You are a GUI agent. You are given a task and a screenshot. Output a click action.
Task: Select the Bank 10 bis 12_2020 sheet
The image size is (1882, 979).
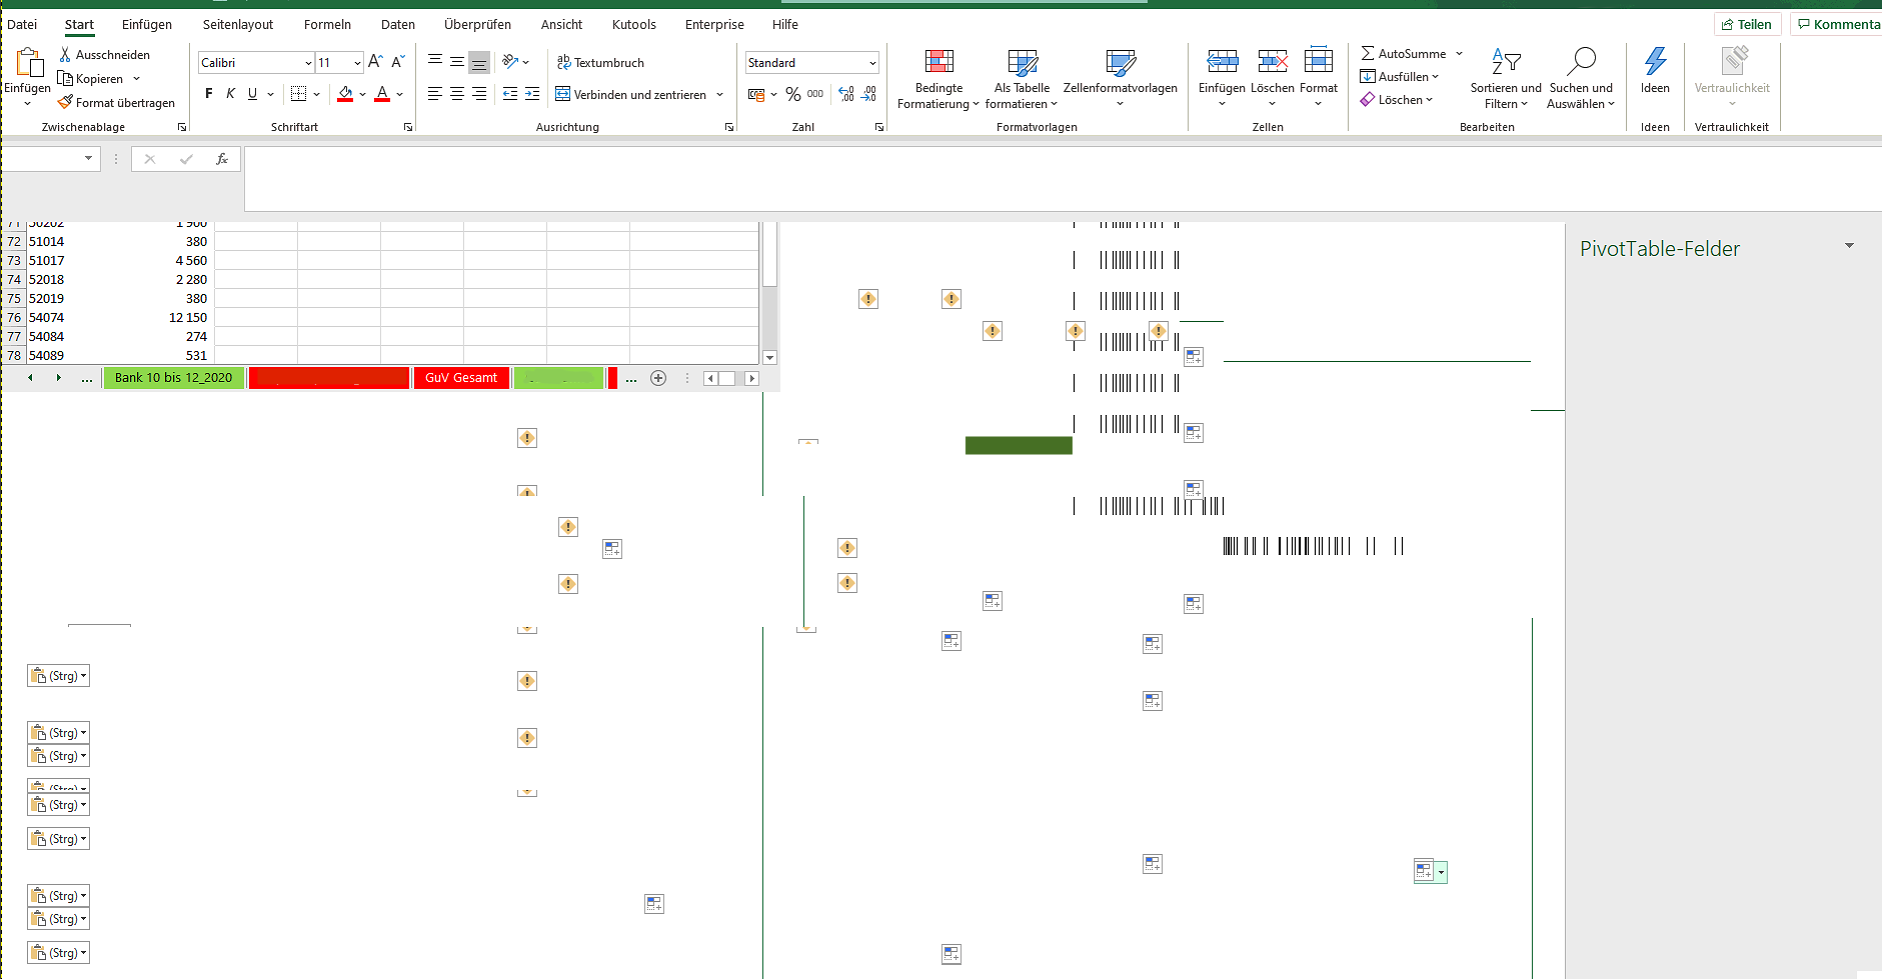[173, 378]
